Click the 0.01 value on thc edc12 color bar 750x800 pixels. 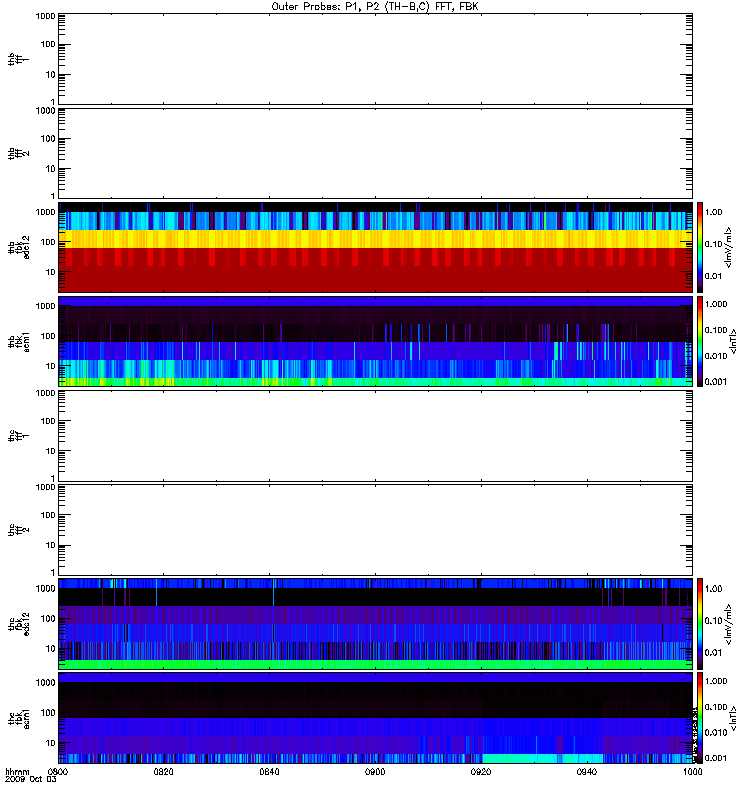tap(713, 653)
